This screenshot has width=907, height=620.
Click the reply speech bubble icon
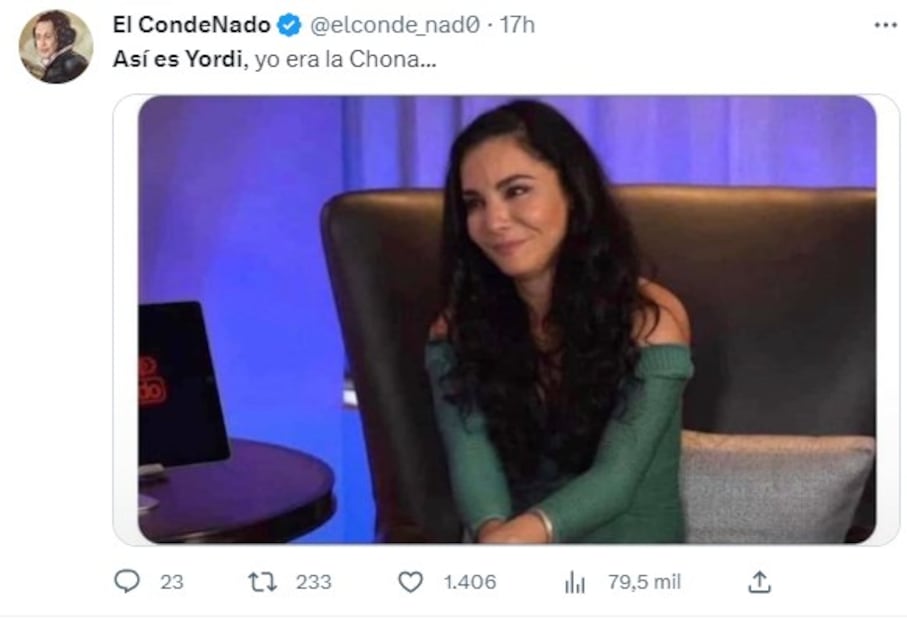tap(127, 581)
